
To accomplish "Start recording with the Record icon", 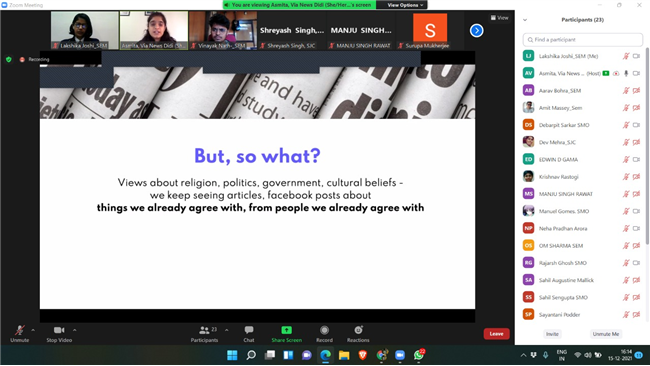I will (x=324, y=330).
